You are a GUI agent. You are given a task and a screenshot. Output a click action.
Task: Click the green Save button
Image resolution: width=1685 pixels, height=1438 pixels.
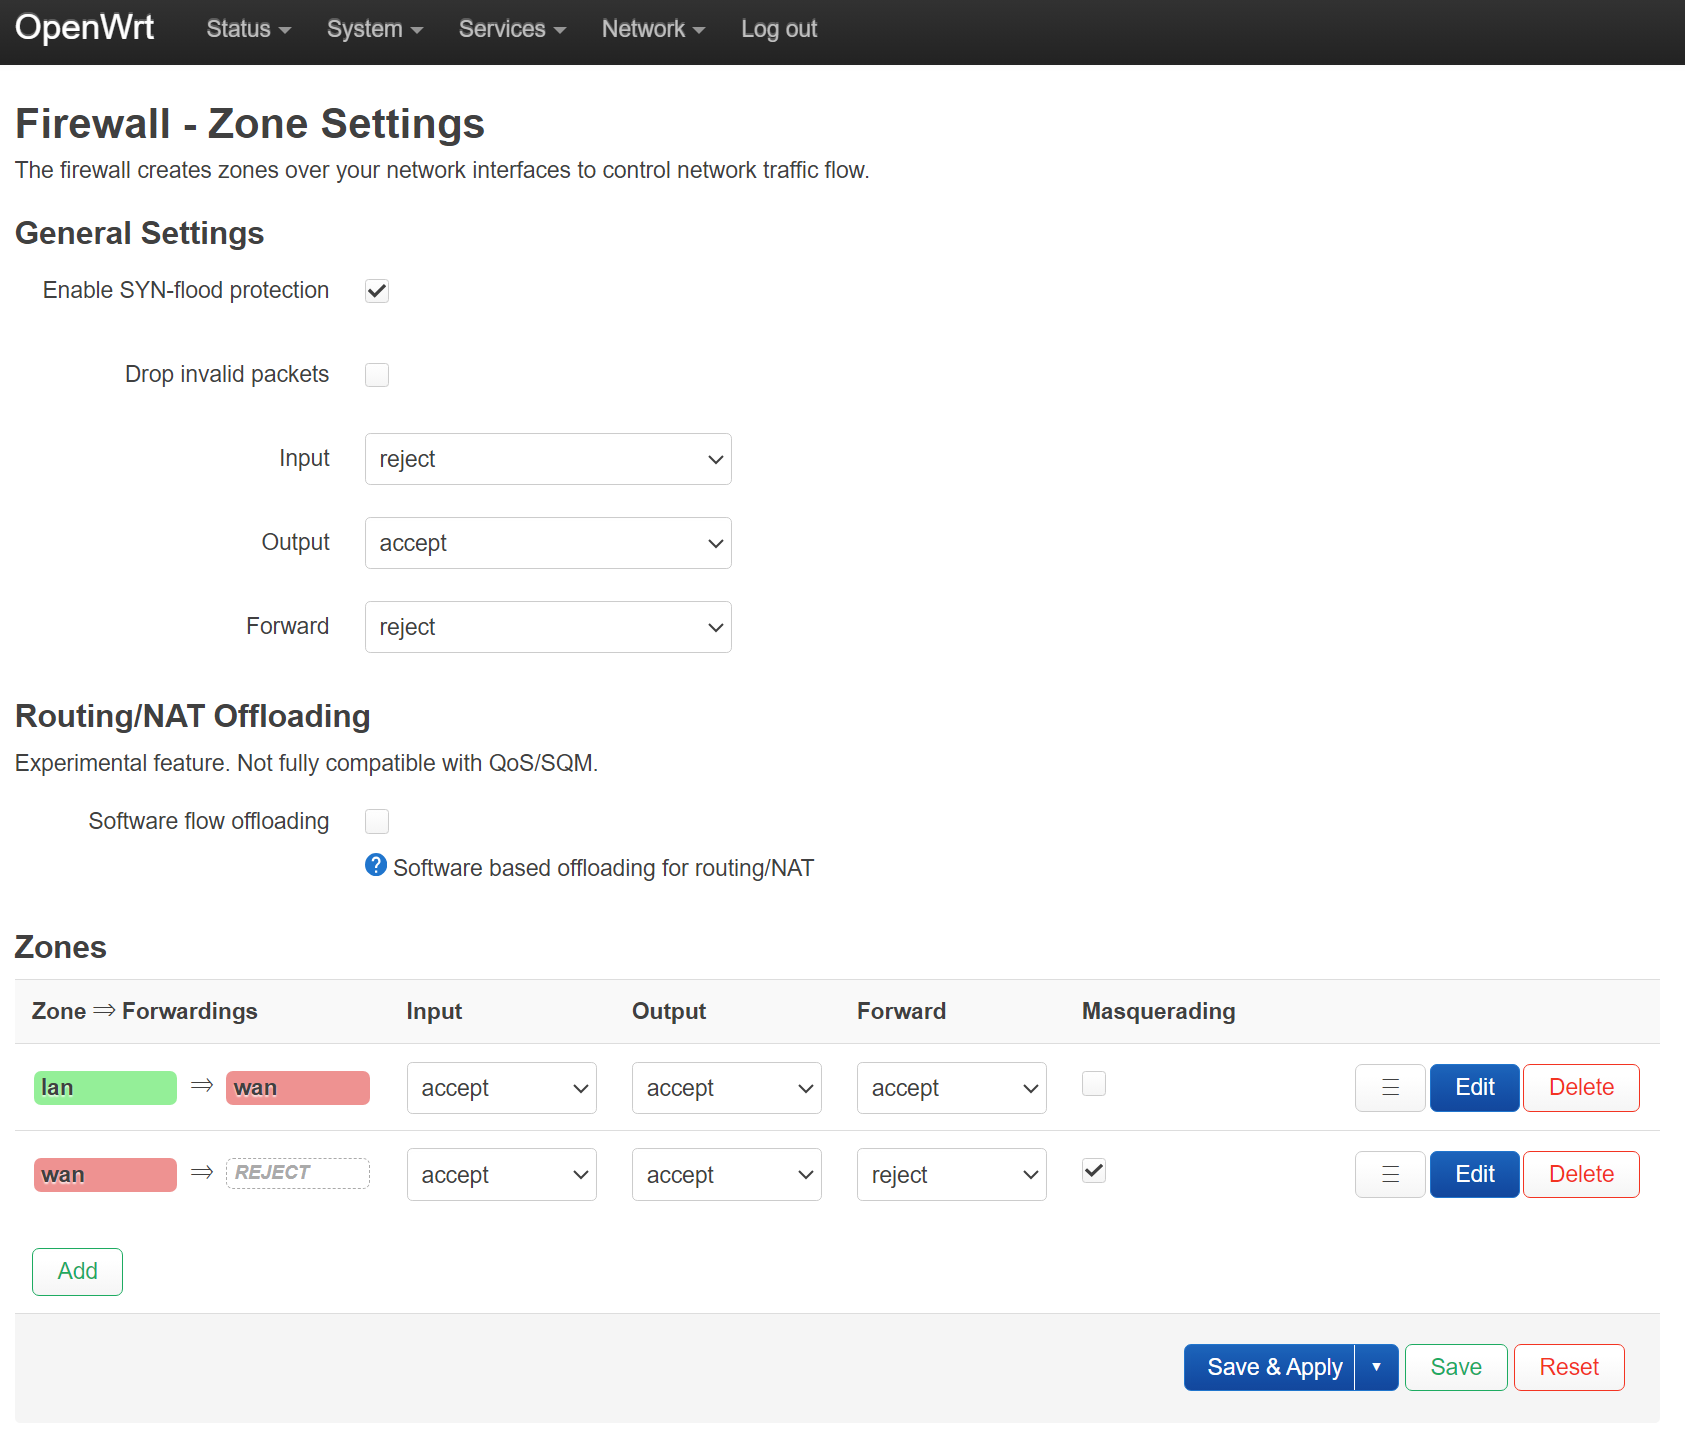(1456, 1367)
